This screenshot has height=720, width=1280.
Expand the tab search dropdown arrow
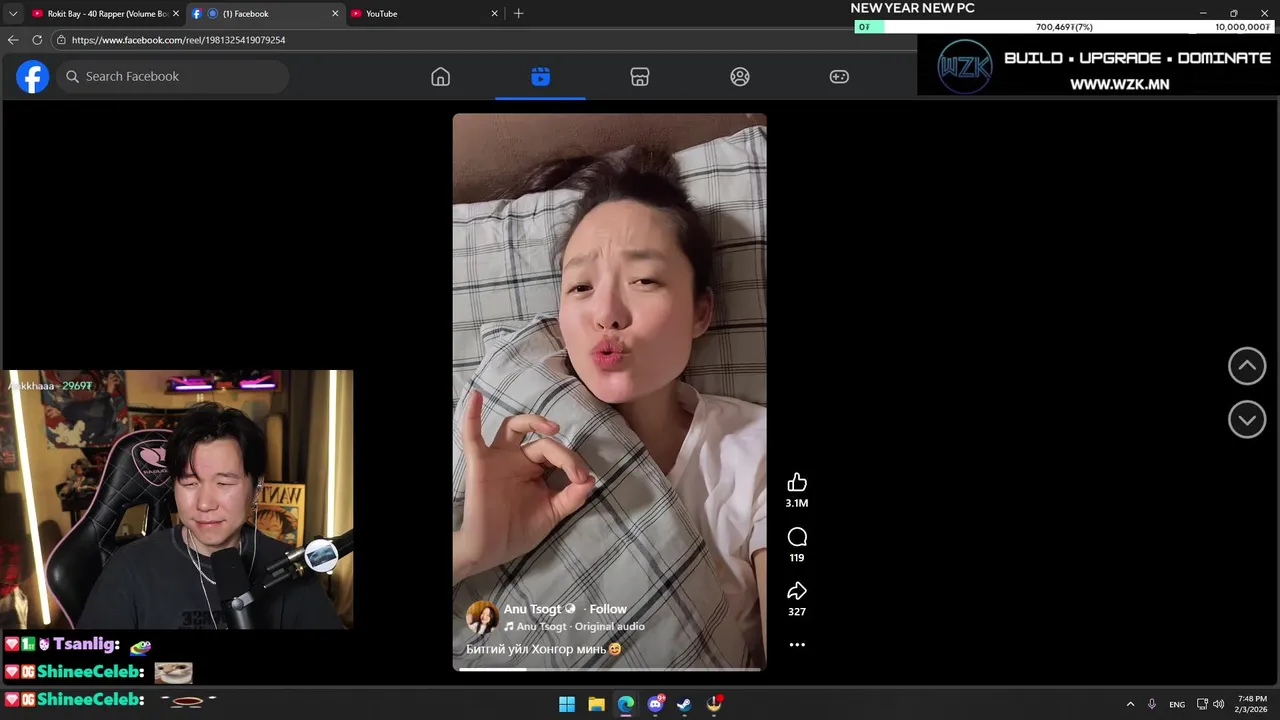pyautogui.click(x=13, y=14)
